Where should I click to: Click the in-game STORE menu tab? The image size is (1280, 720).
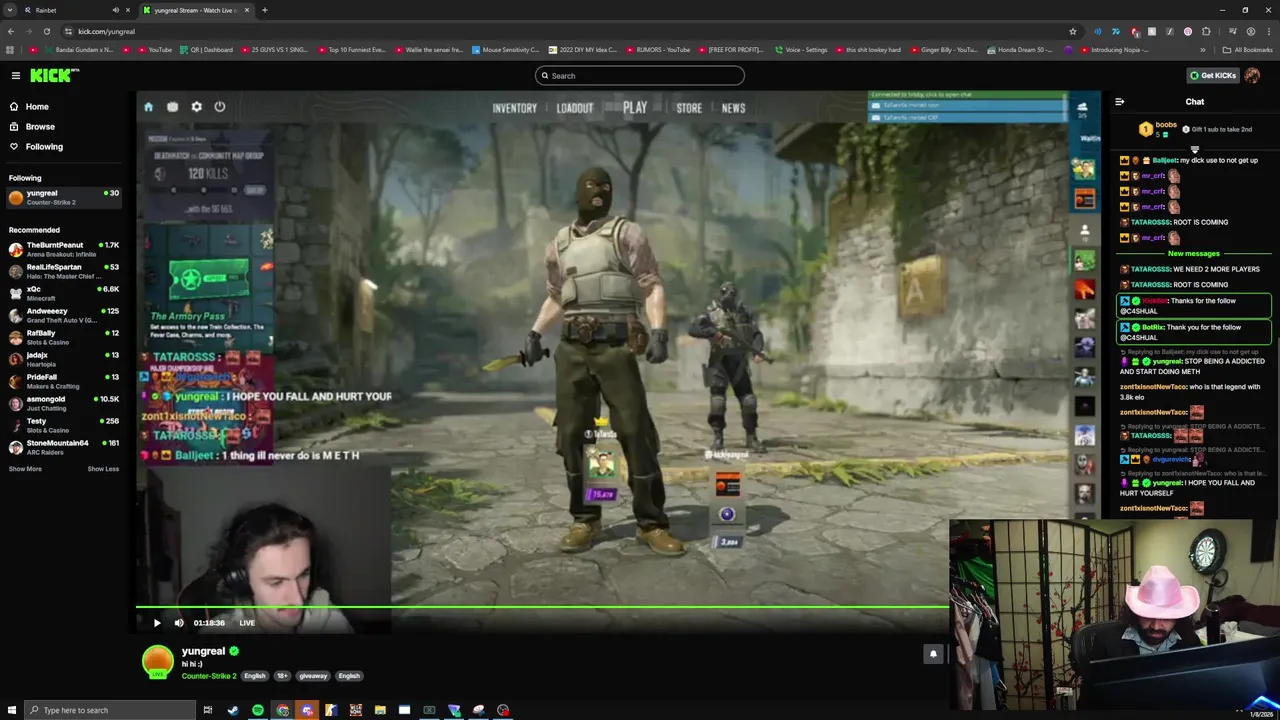point(689,108)
